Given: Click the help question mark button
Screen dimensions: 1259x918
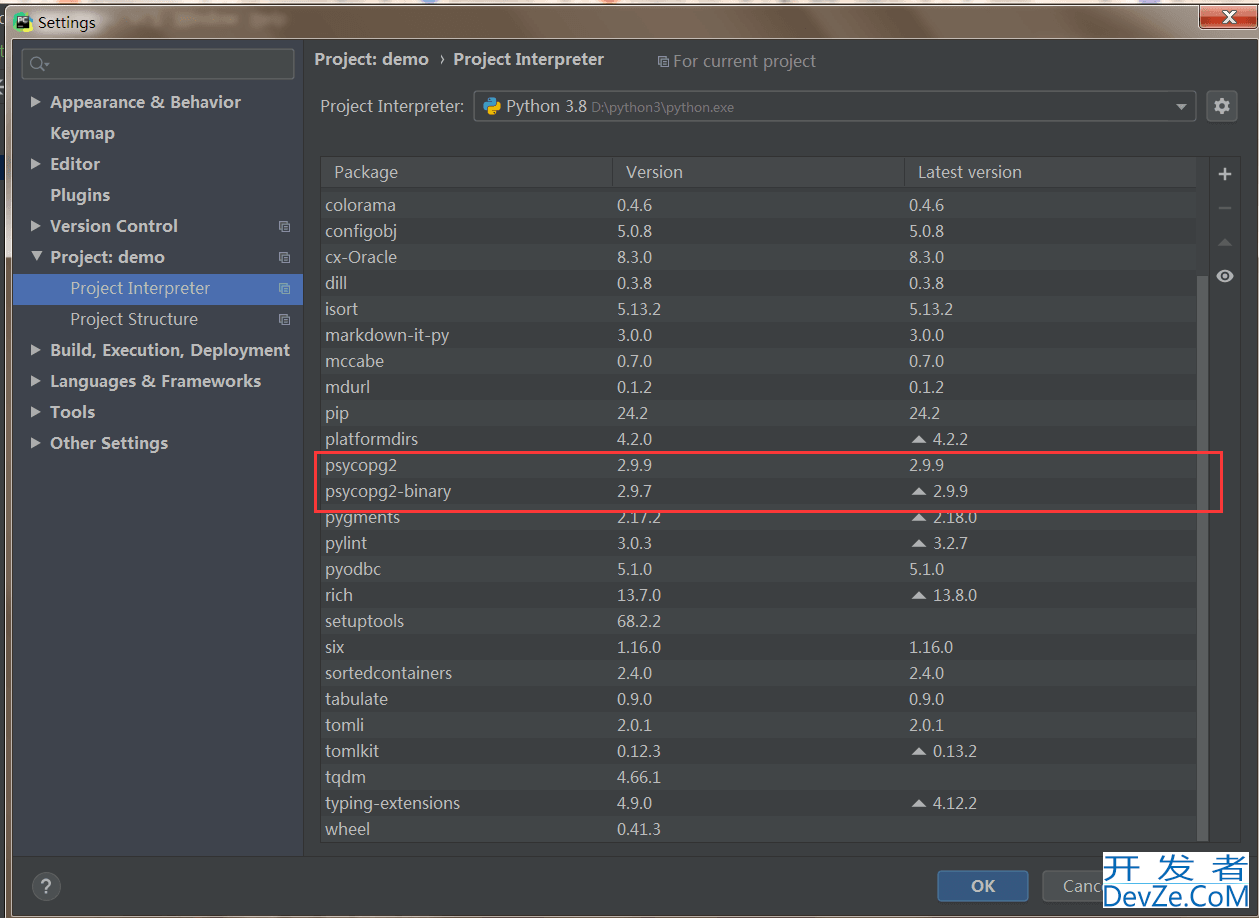Looking at the screenshot, I should point(46,885).
